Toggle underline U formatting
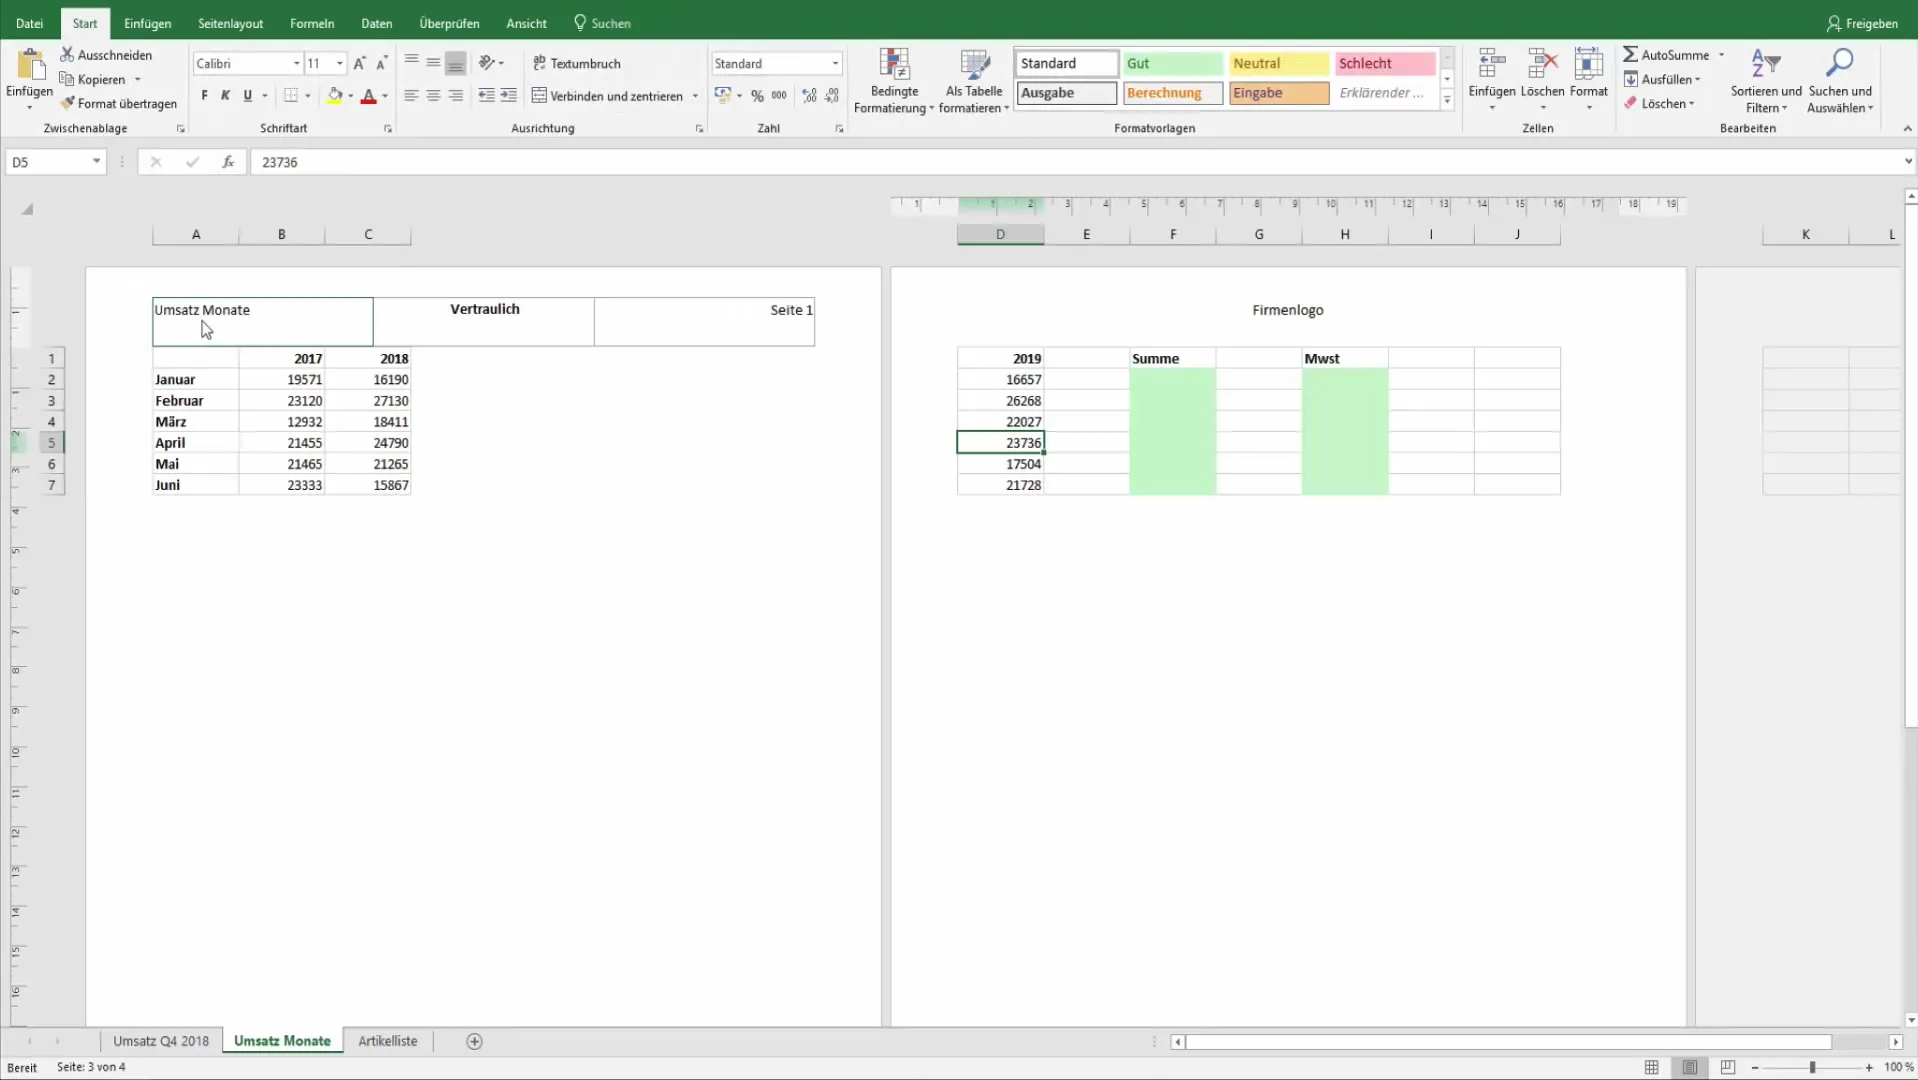Viewport: 1918px width, 1080px height. [248, 96]
